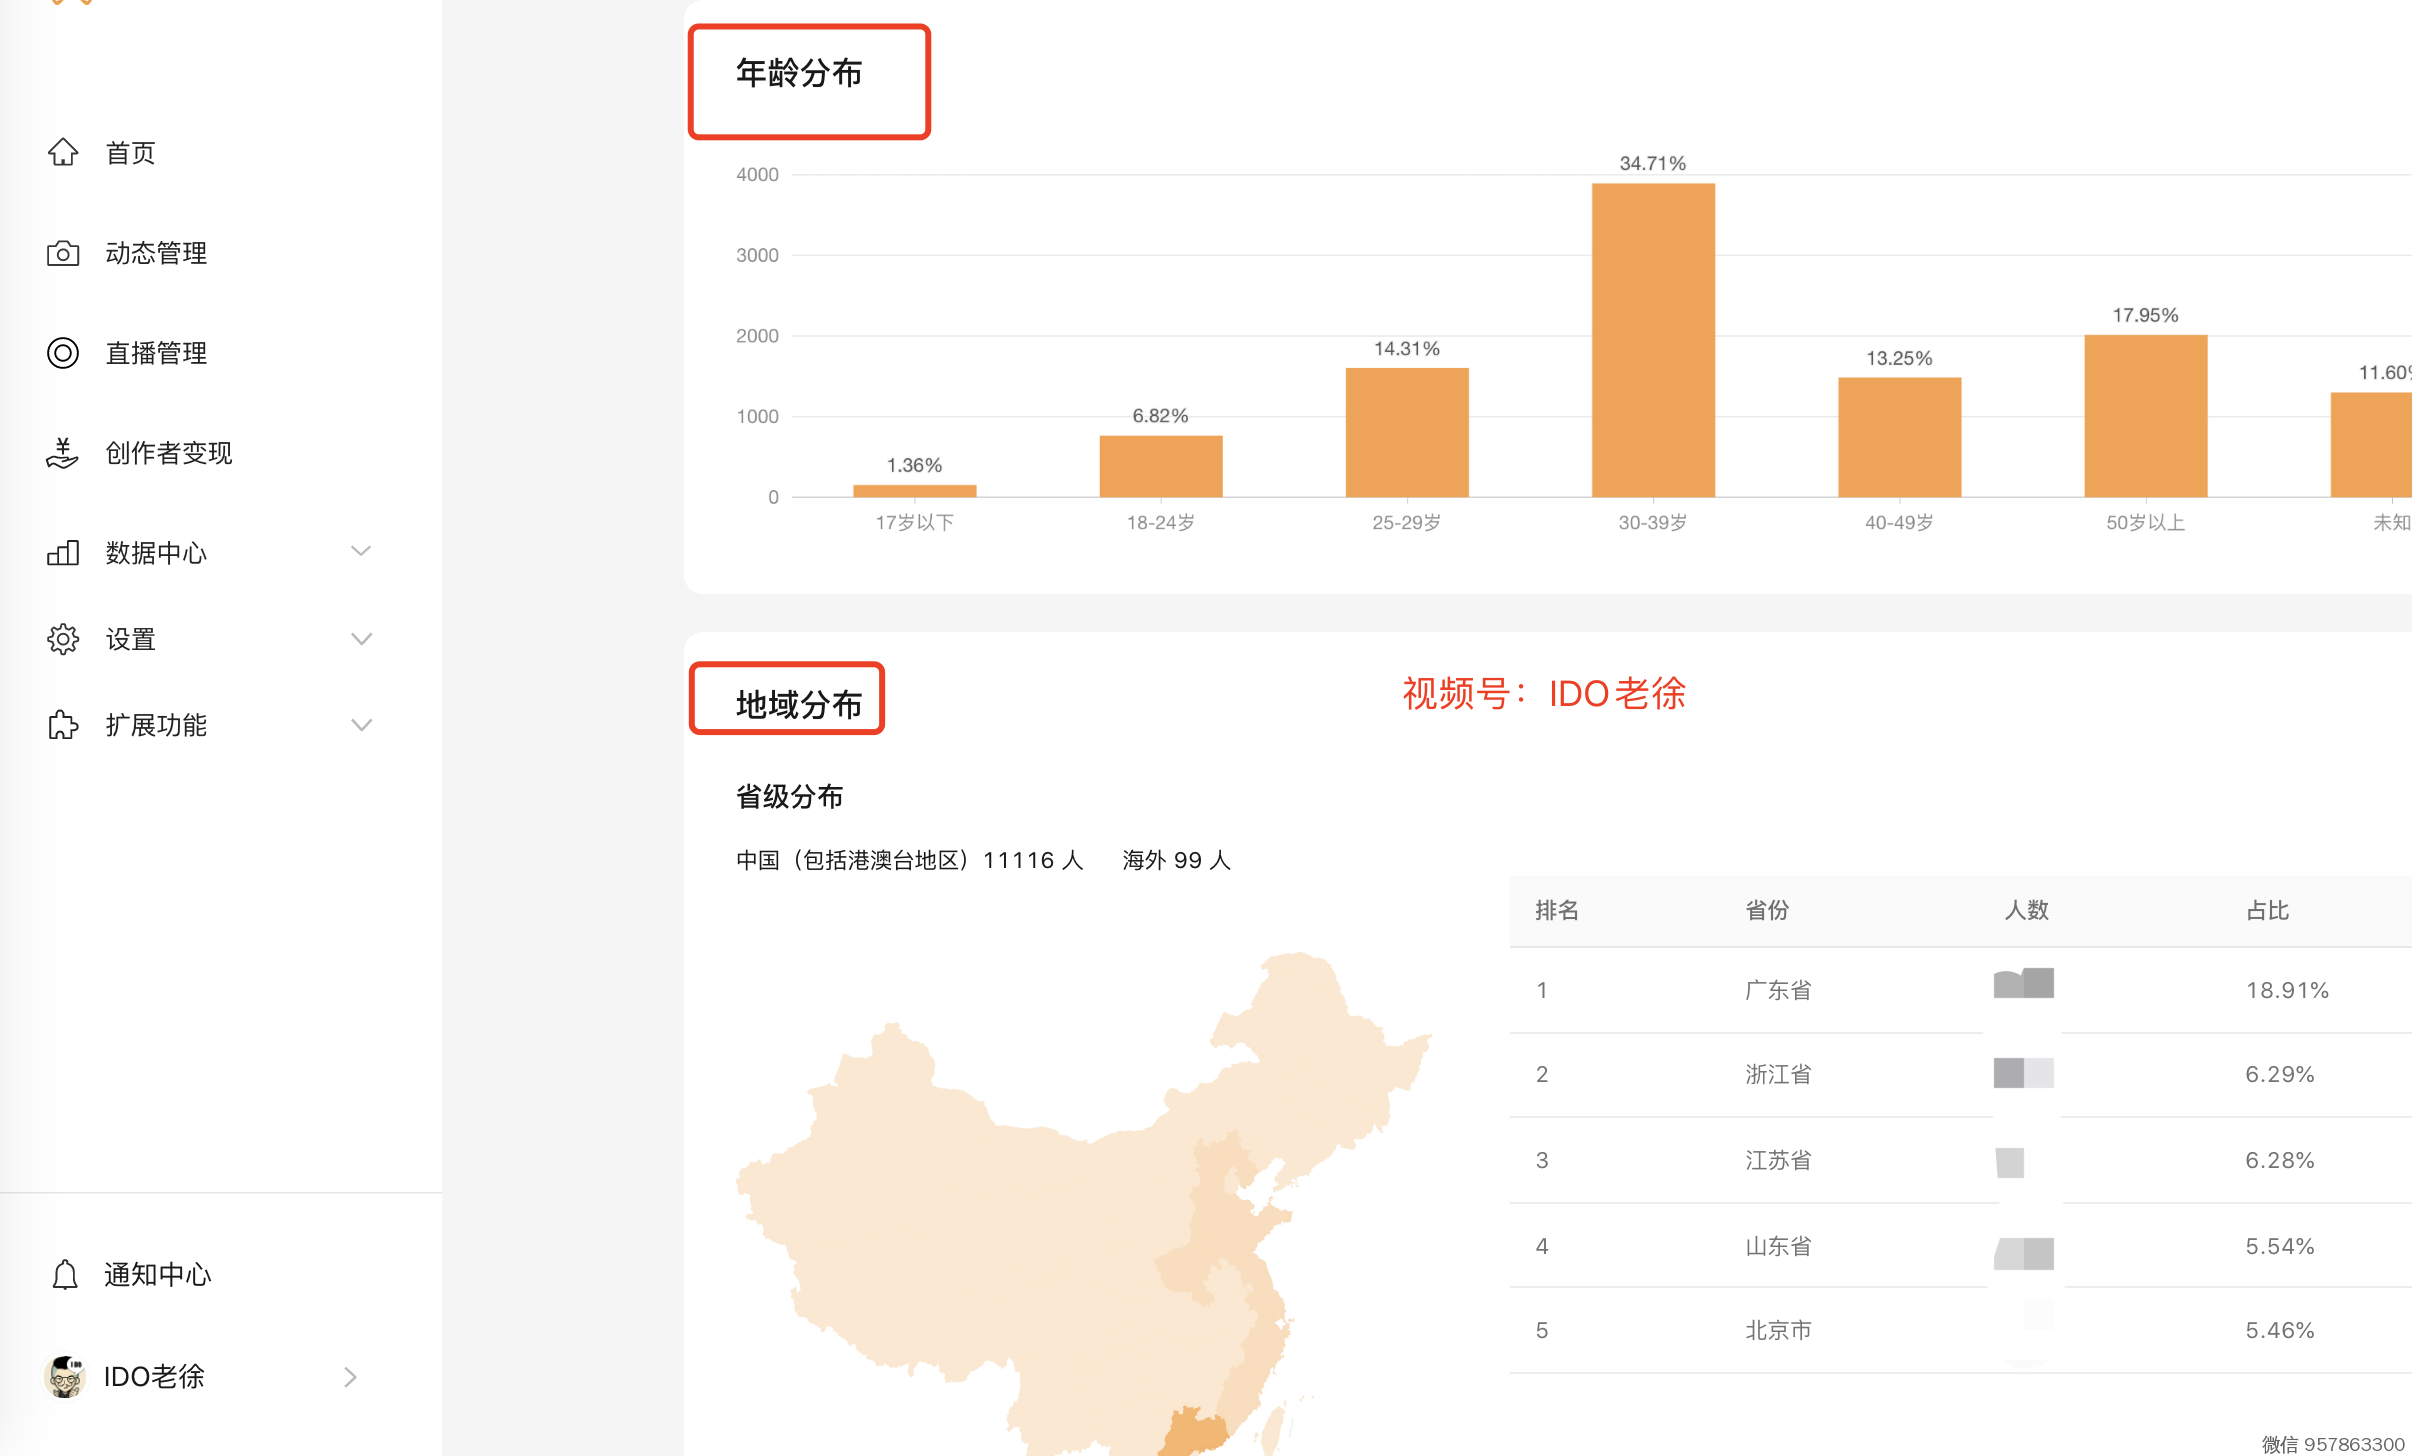The image size is (2412, 1456).
Task: Click the bar chart 数据中心 icon
Action: click(x=63, y=552)
